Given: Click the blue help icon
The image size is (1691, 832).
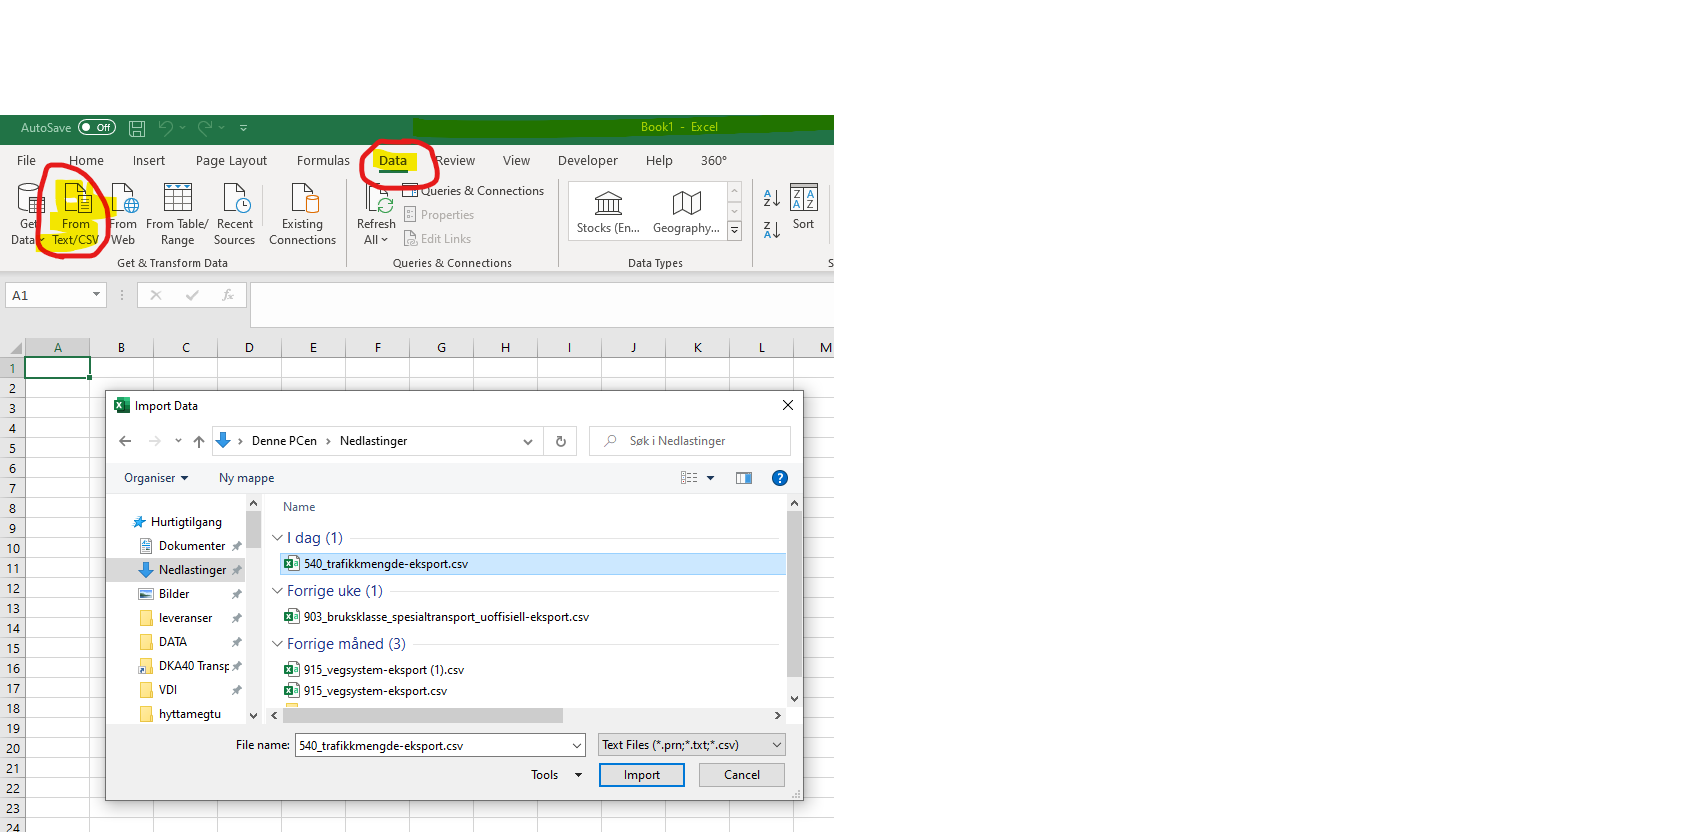Looking at the screenshot, I should coord(780,478).
